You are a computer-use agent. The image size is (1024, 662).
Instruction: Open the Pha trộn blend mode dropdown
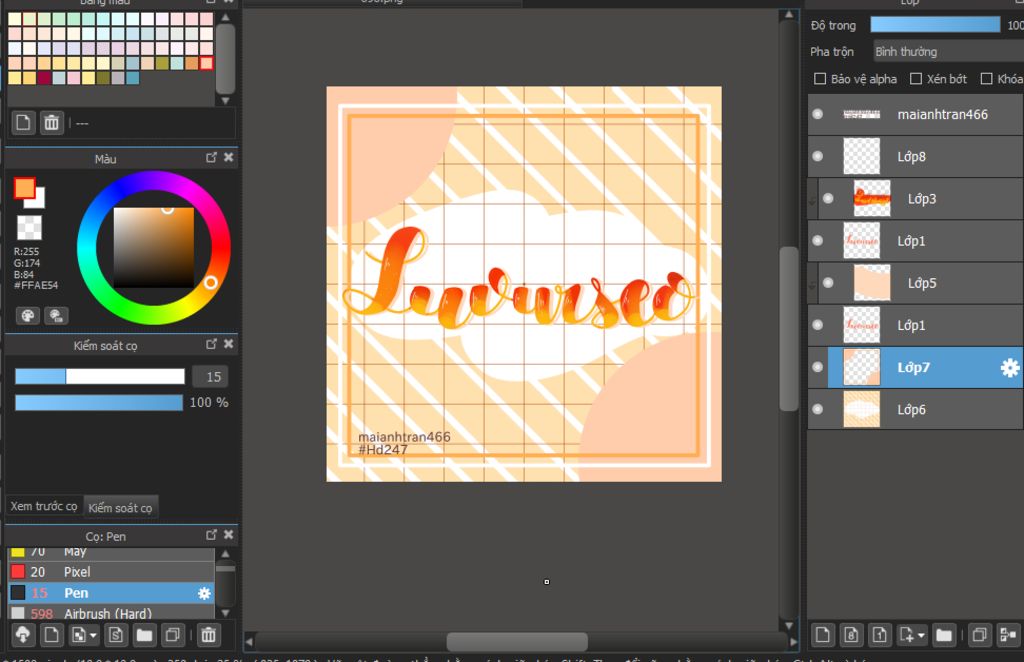pyautogui.click(x=948, y=52)
